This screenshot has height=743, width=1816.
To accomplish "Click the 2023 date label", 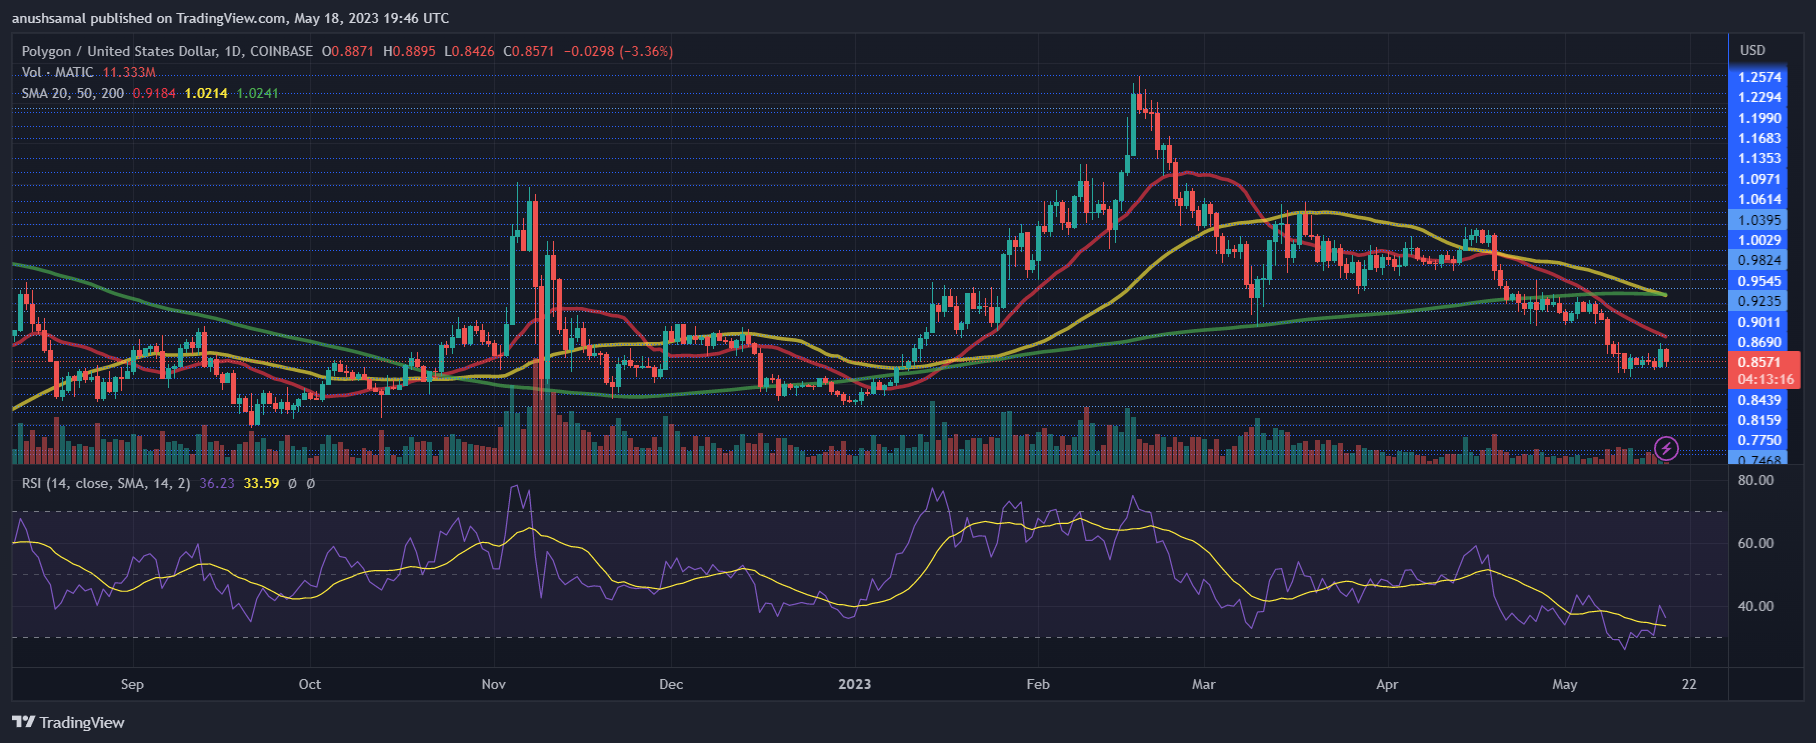I will [854, 684].
